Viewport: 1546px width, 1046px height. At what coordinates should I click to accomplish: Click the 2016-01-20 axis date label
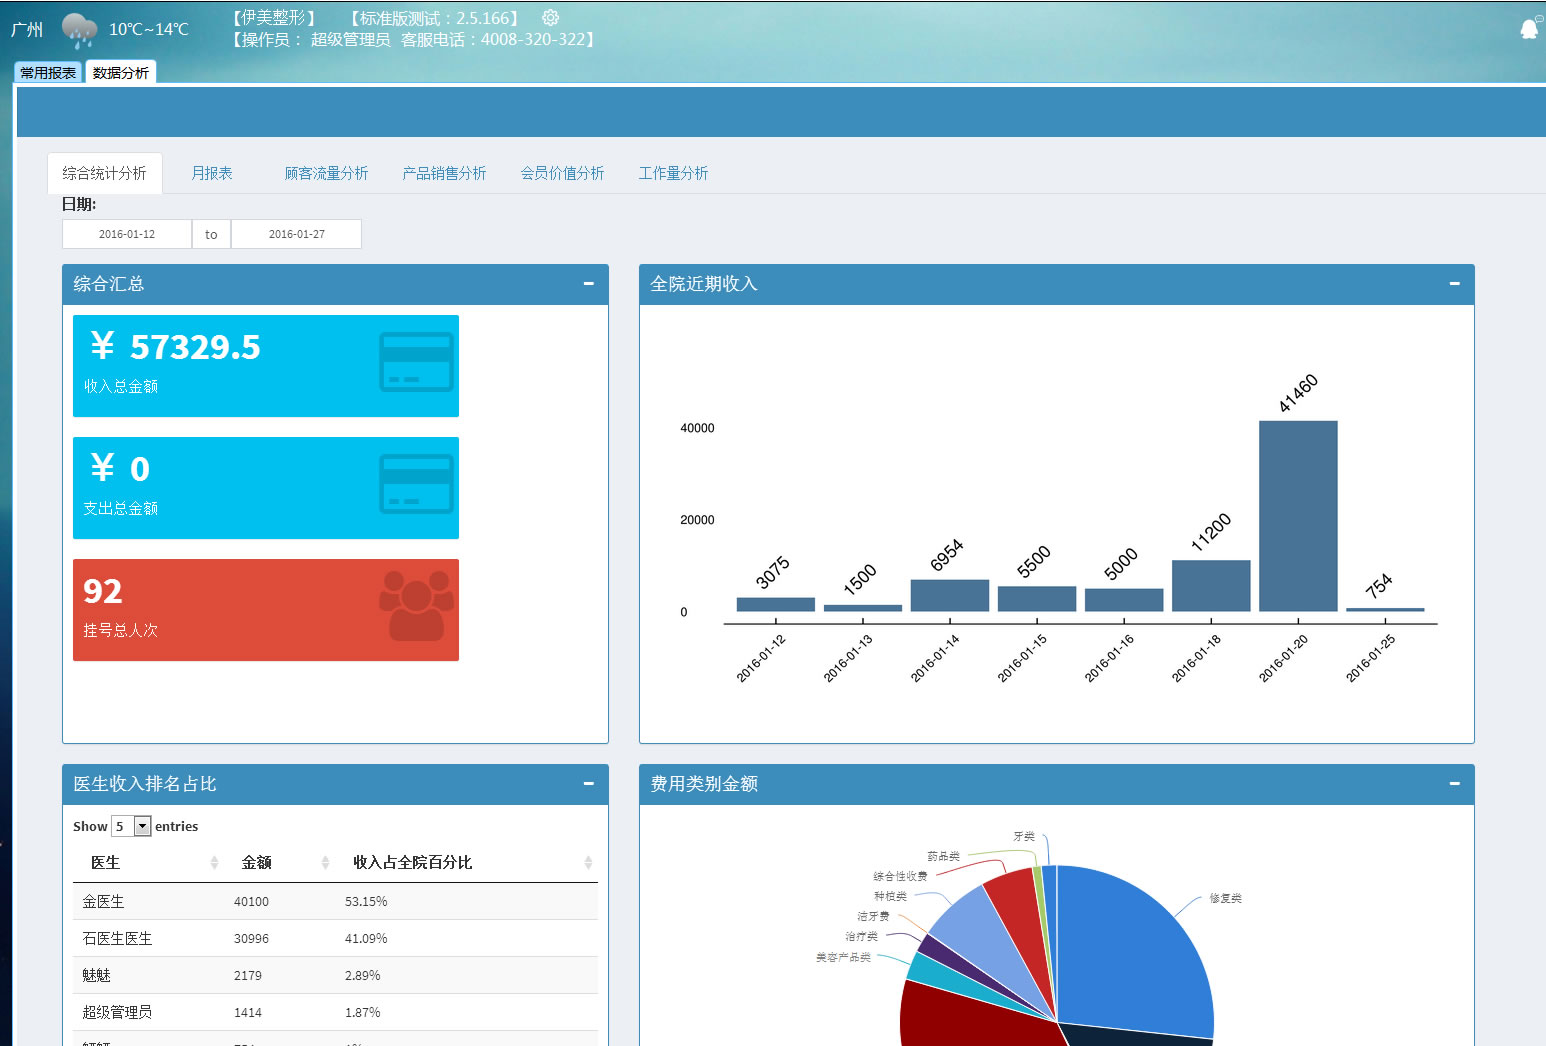[1283, 658]
